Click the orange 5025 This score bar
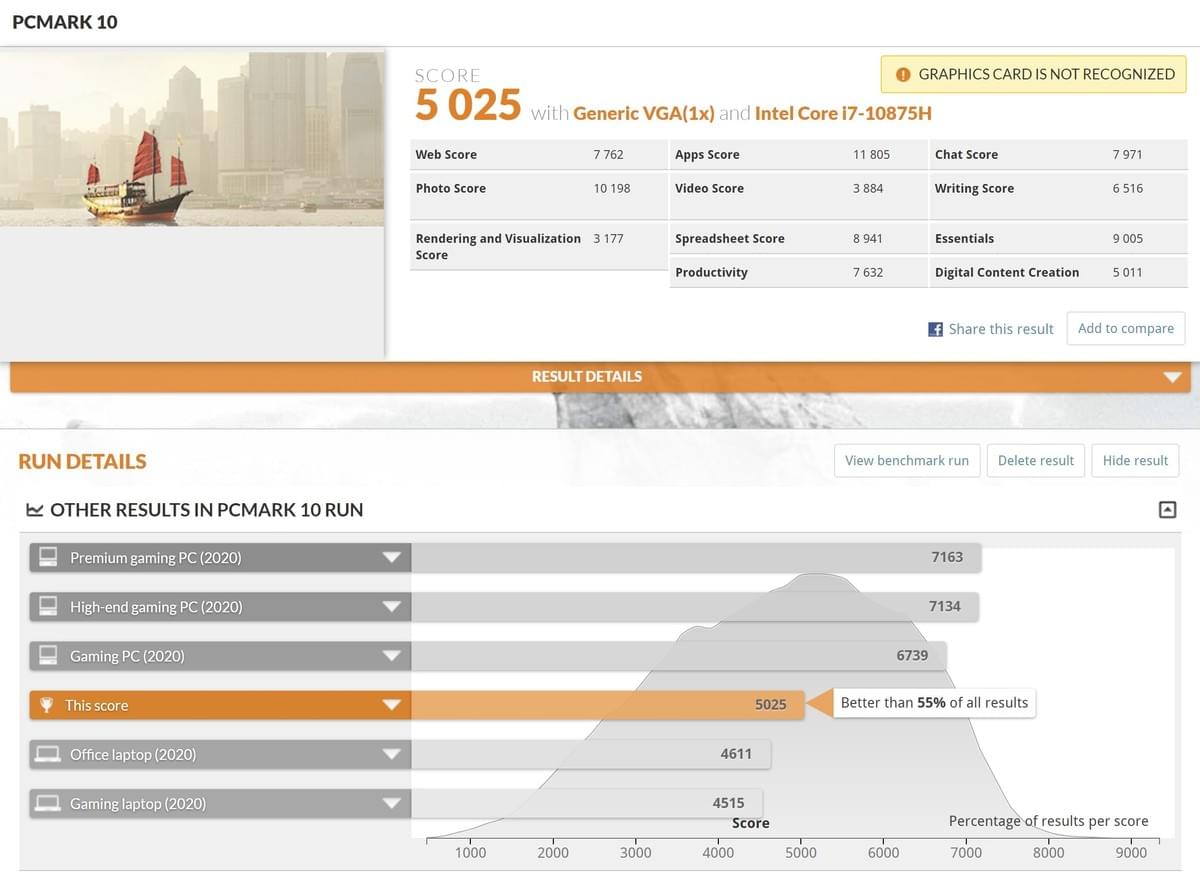 click(607, 705)
